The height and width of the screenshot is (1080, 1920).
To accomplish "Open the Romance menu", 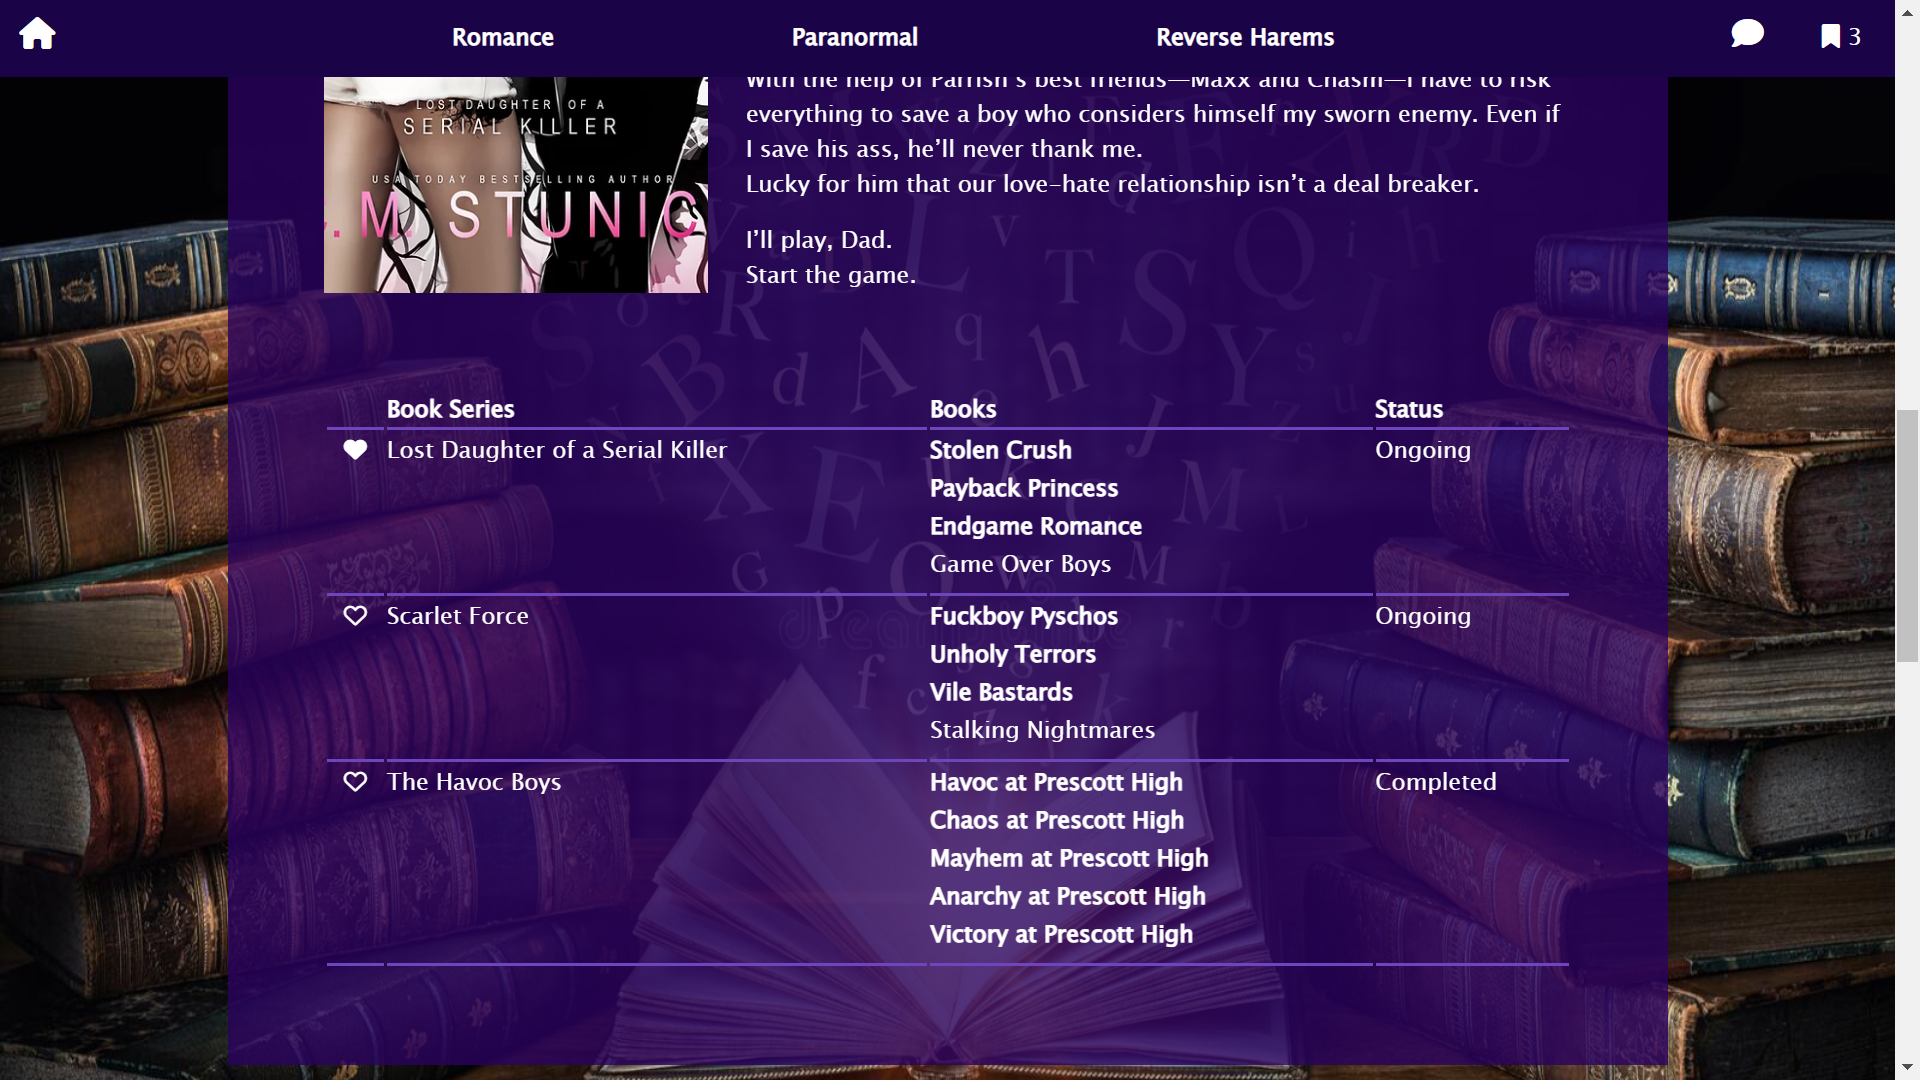I will (x=502, y=37).
